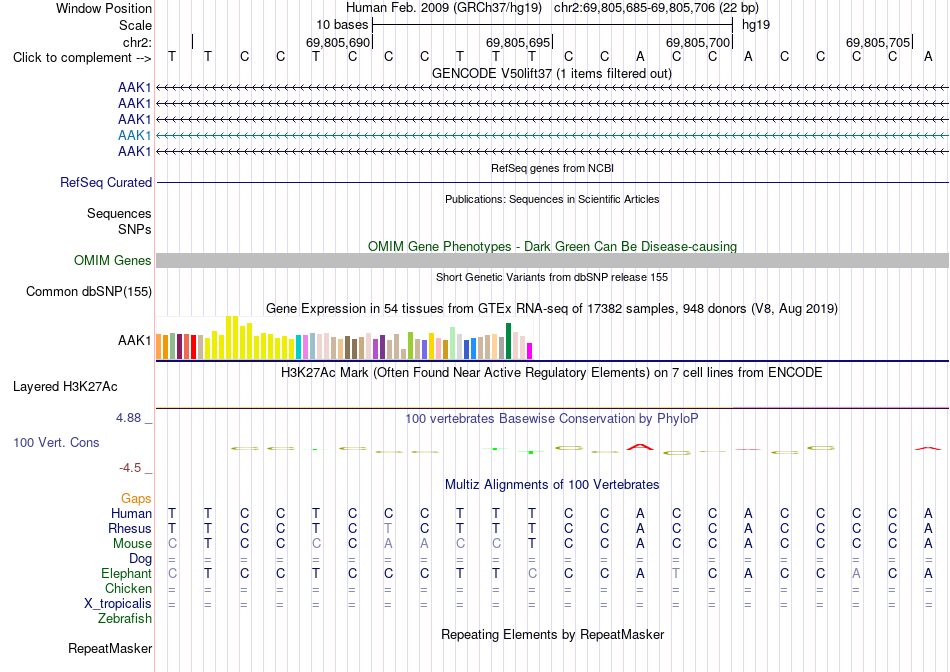Open the H3K27Ac Mark track title
Screen dimensions: 950x672
(552, 372)
